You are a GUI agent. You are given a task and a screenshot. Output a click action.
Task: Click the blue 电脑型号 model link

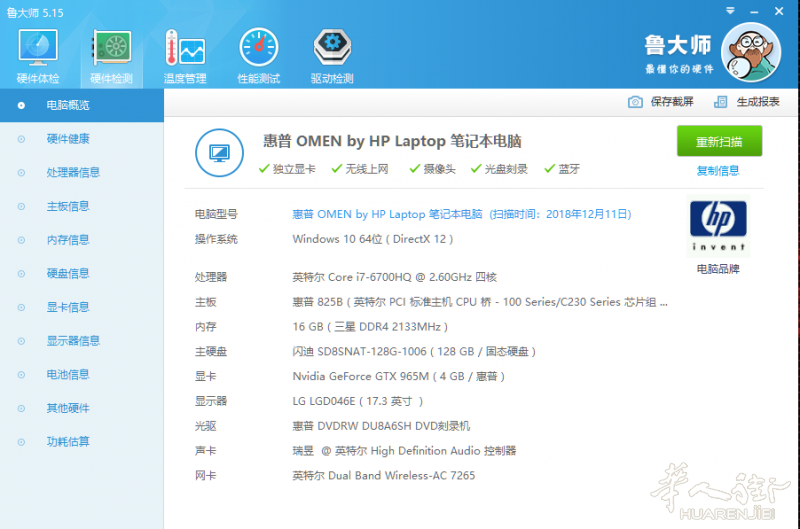(x=462, y=214)
